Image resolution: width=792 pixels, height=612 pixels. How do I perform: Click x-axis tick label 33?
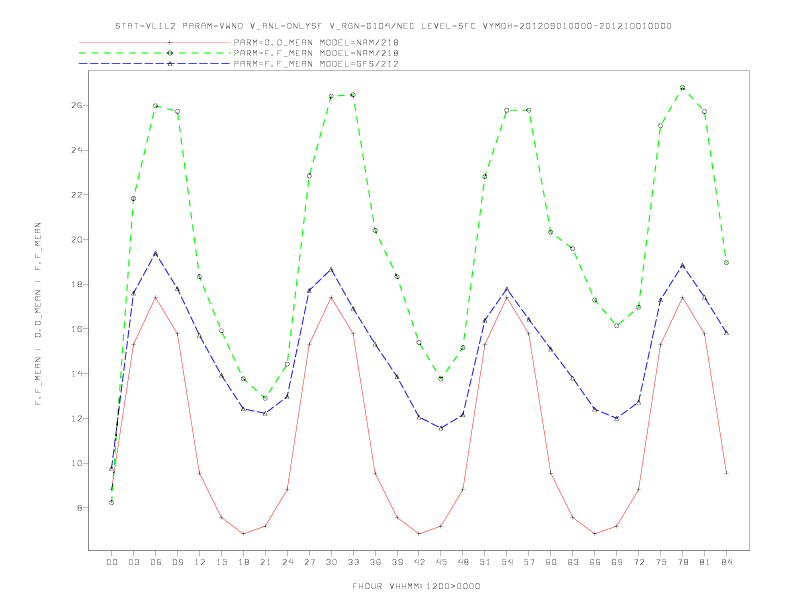pos(353,562)
